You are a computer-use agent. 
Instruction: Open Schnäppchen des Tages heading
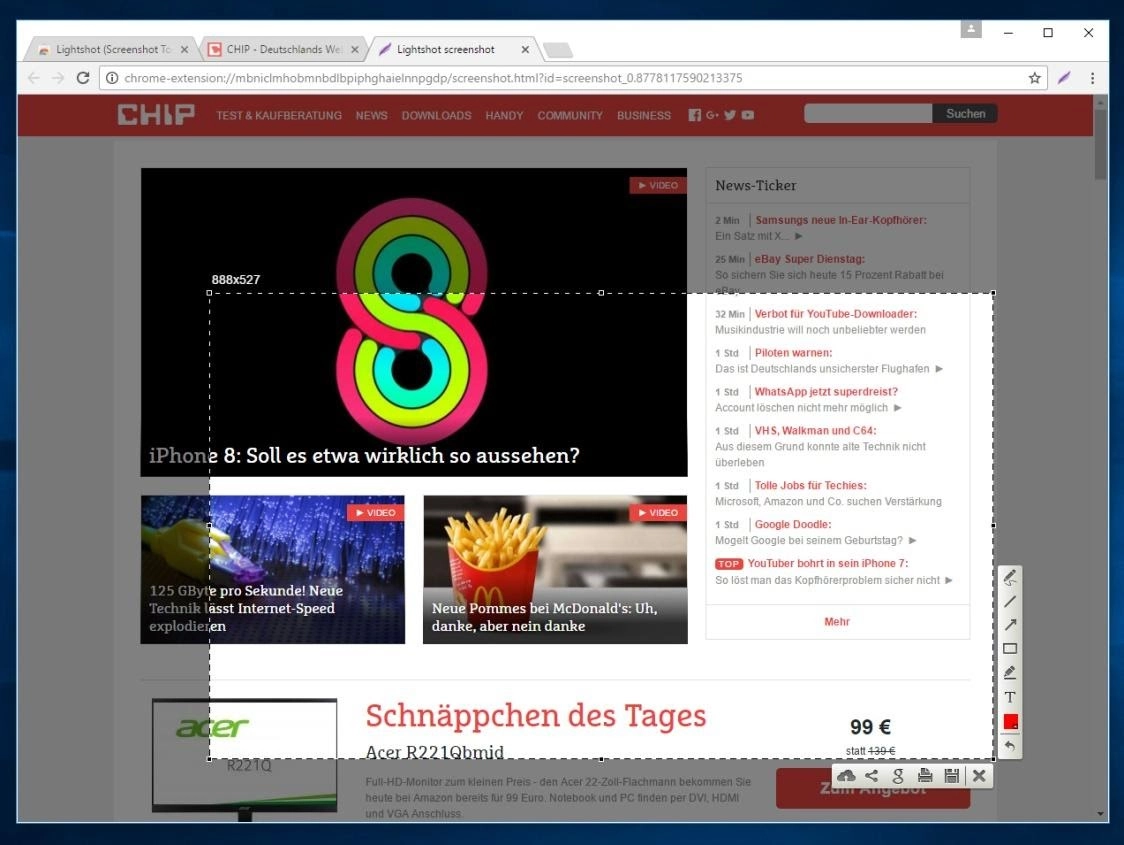[x=535, y=715]
